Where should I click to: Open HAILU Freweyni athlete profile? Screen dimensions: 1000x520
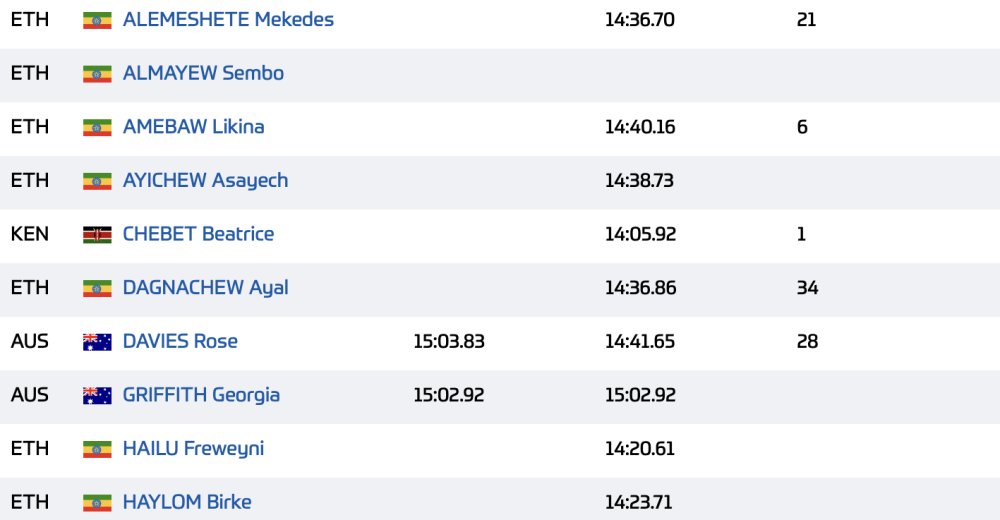point(193,449)
